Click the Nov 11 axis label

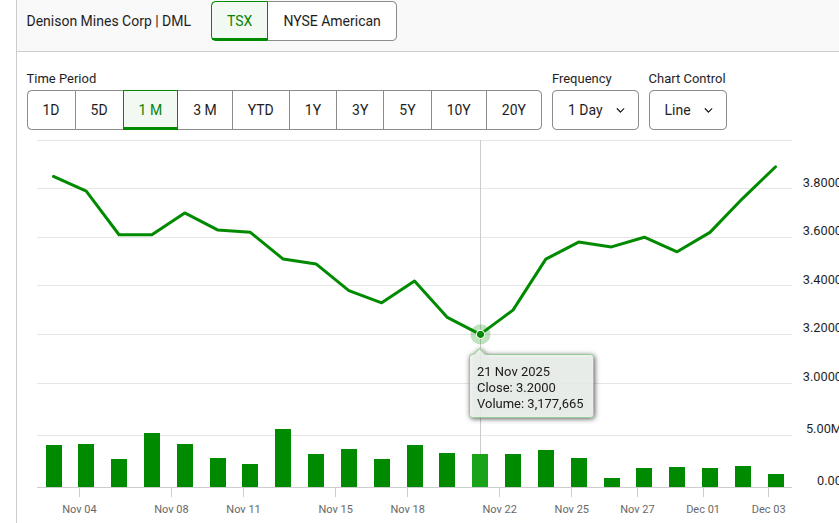(x=243, y=509)
